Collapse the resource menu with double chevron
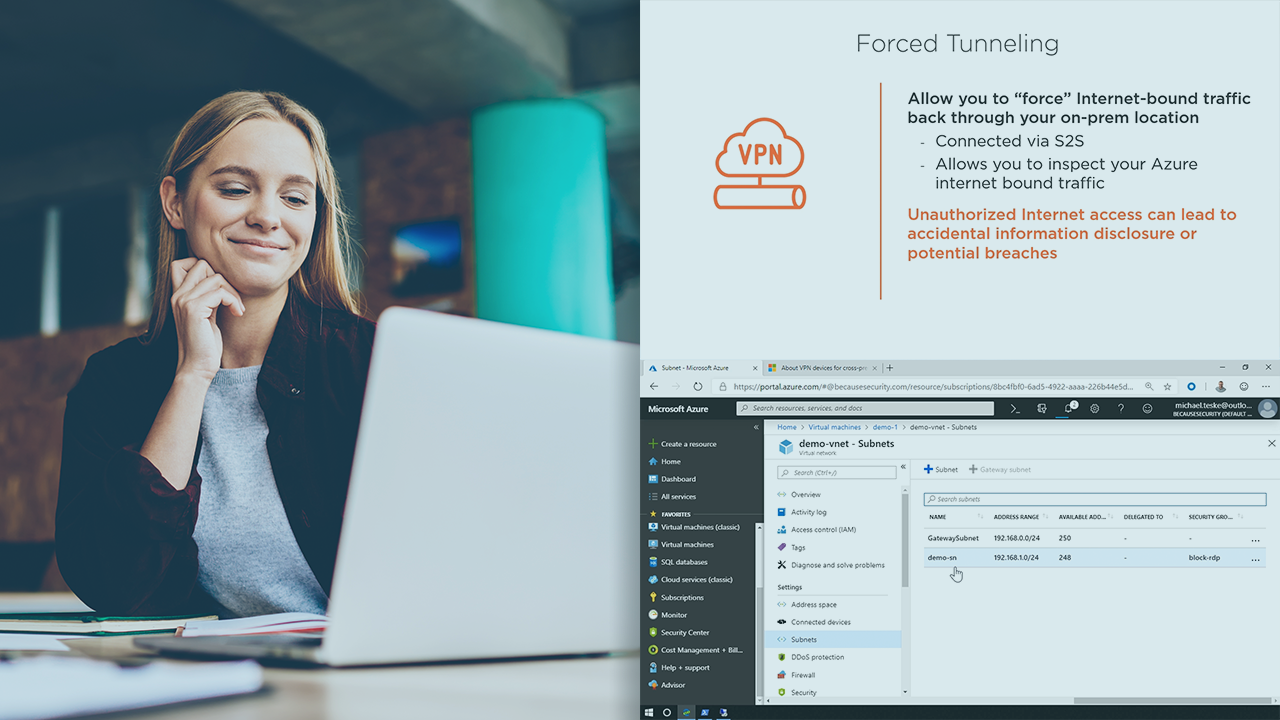This screenshot has height=720, width=1280. pyautogui.click(x=903, y=467)
